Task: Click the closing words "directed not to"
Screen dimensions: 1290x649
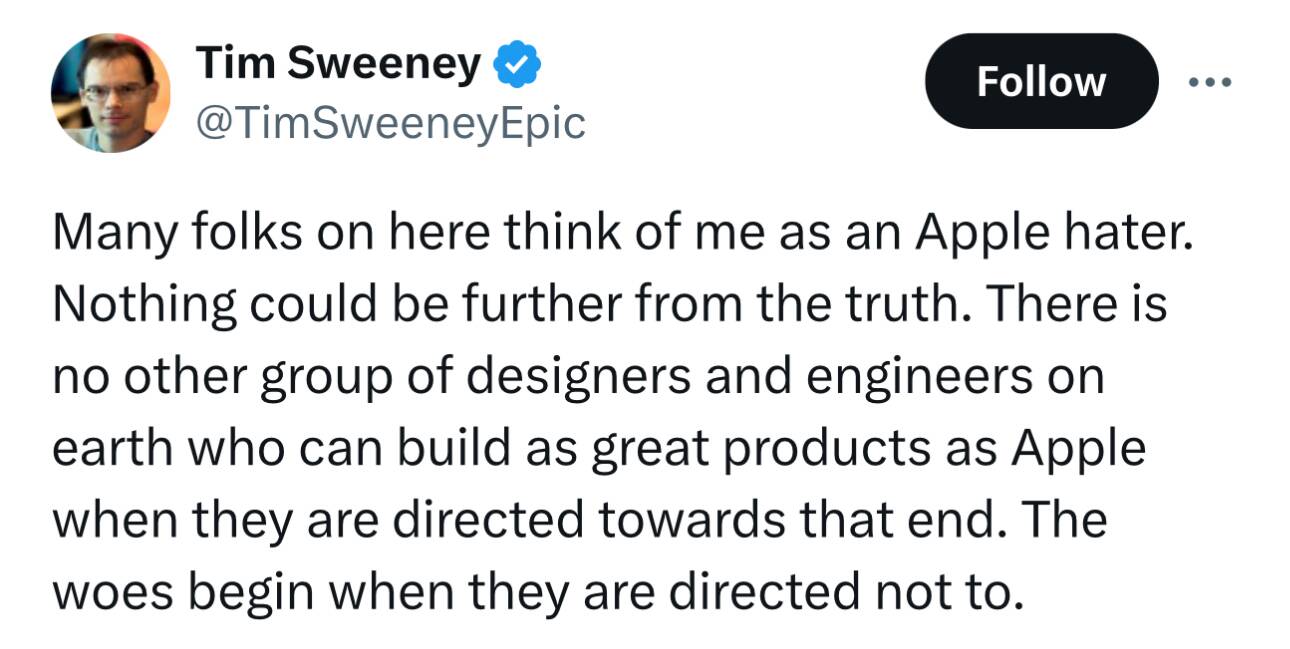Action: pos(847,593)
